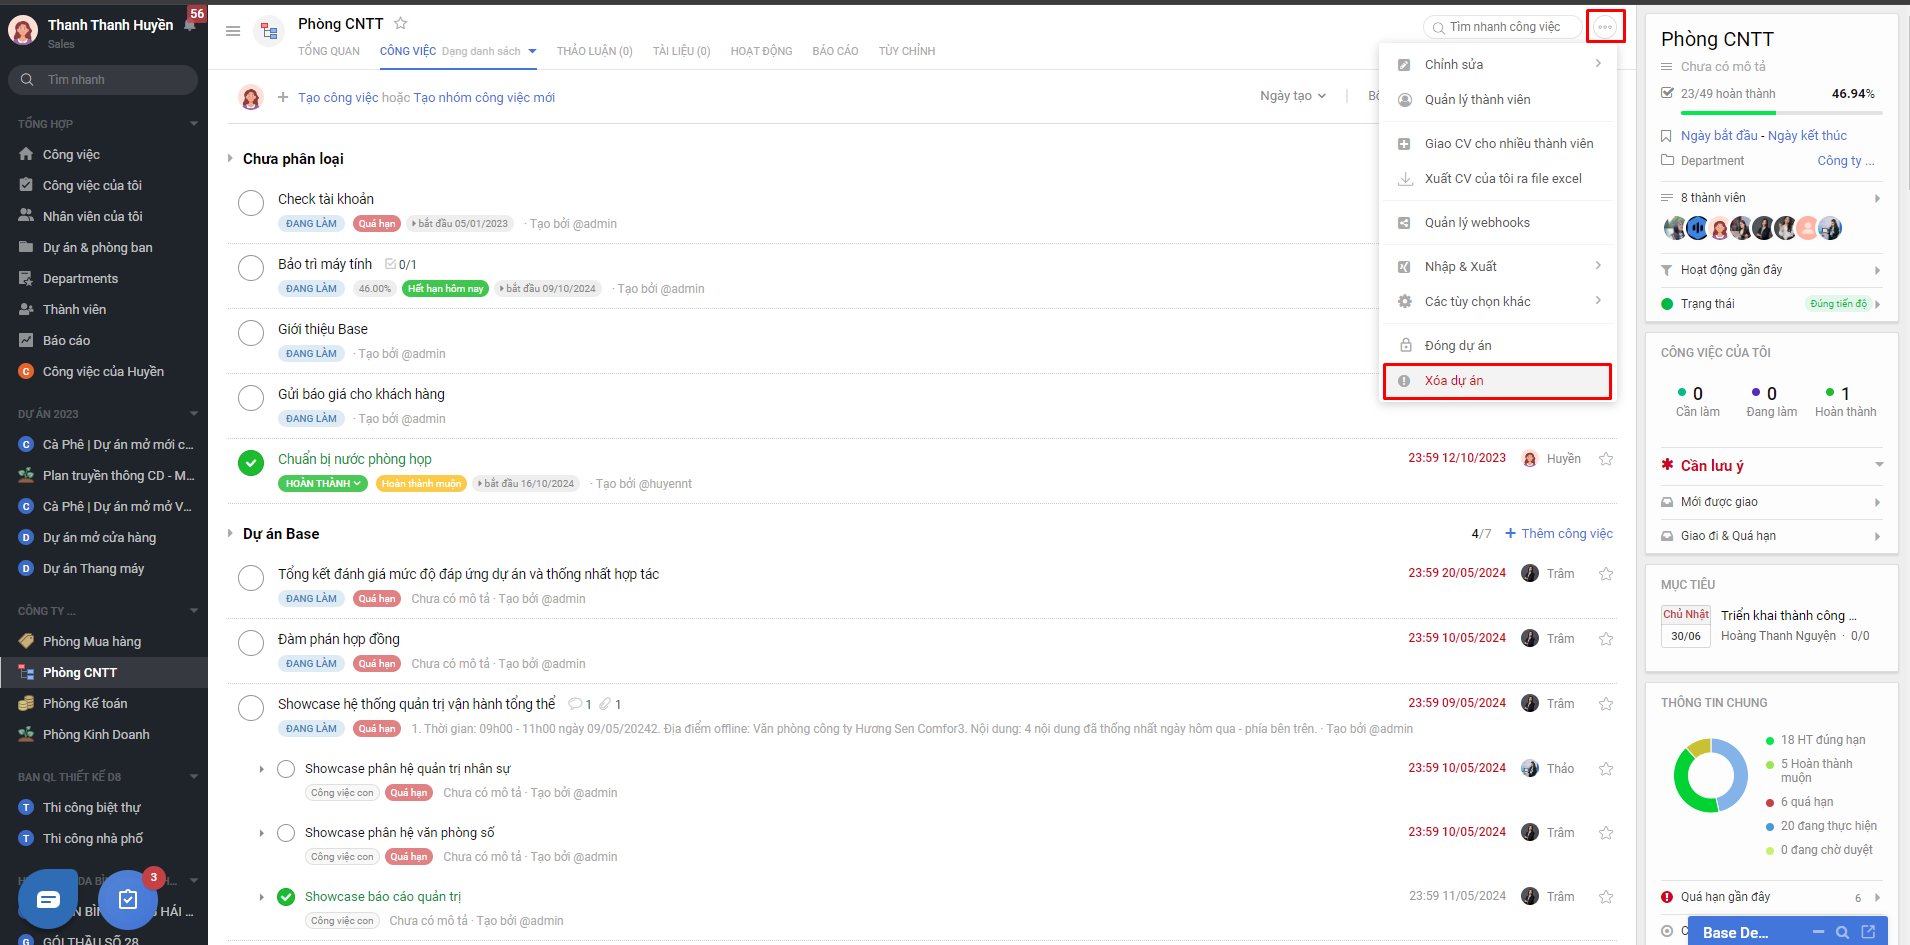Open the Triển khai thành công goal card
Screen dimensions: 1910x945
(x=1772, y=625)
